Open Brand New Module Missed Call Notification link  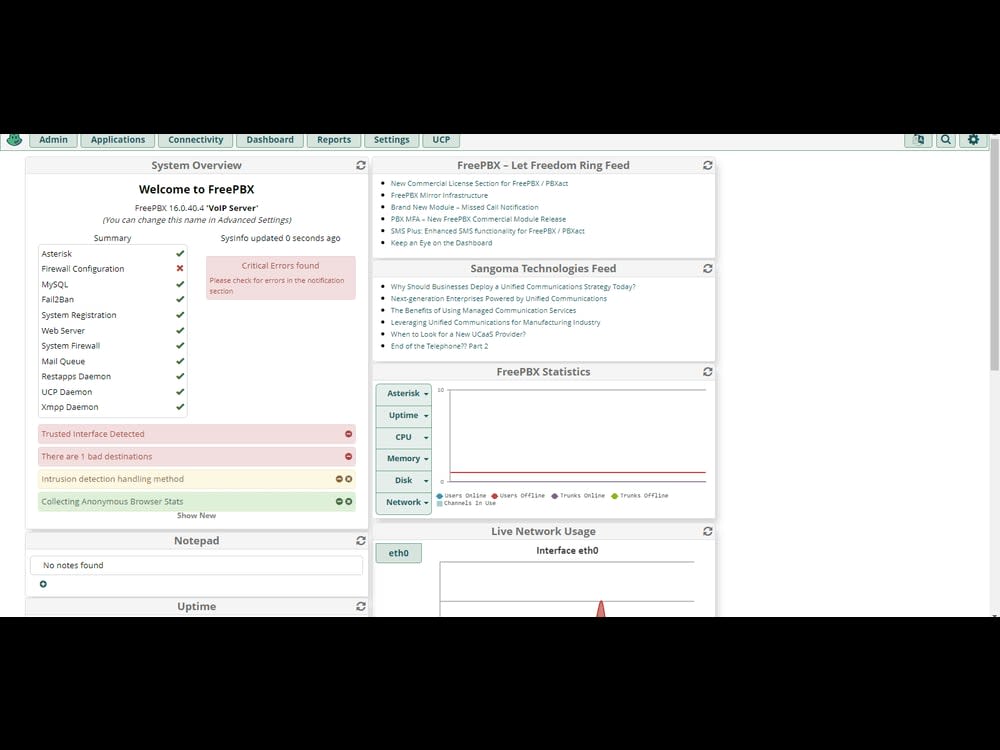pos(464,207)
